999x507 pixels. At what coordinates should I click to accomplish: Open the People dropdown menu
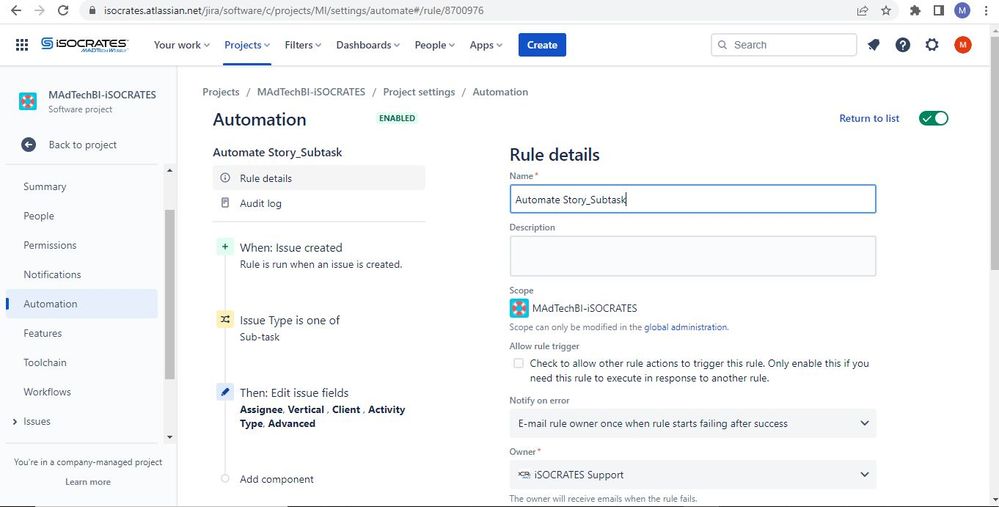coord(435,45)
